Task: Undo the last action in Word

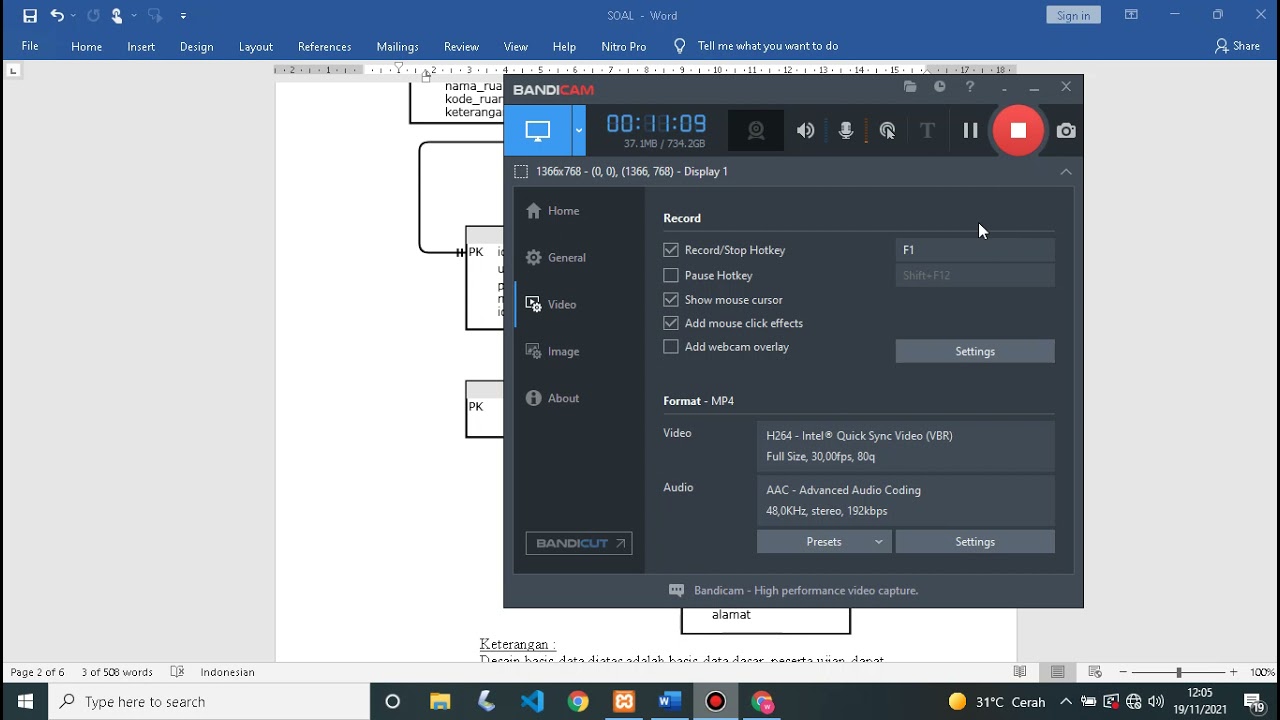Action: click(57, 15)
